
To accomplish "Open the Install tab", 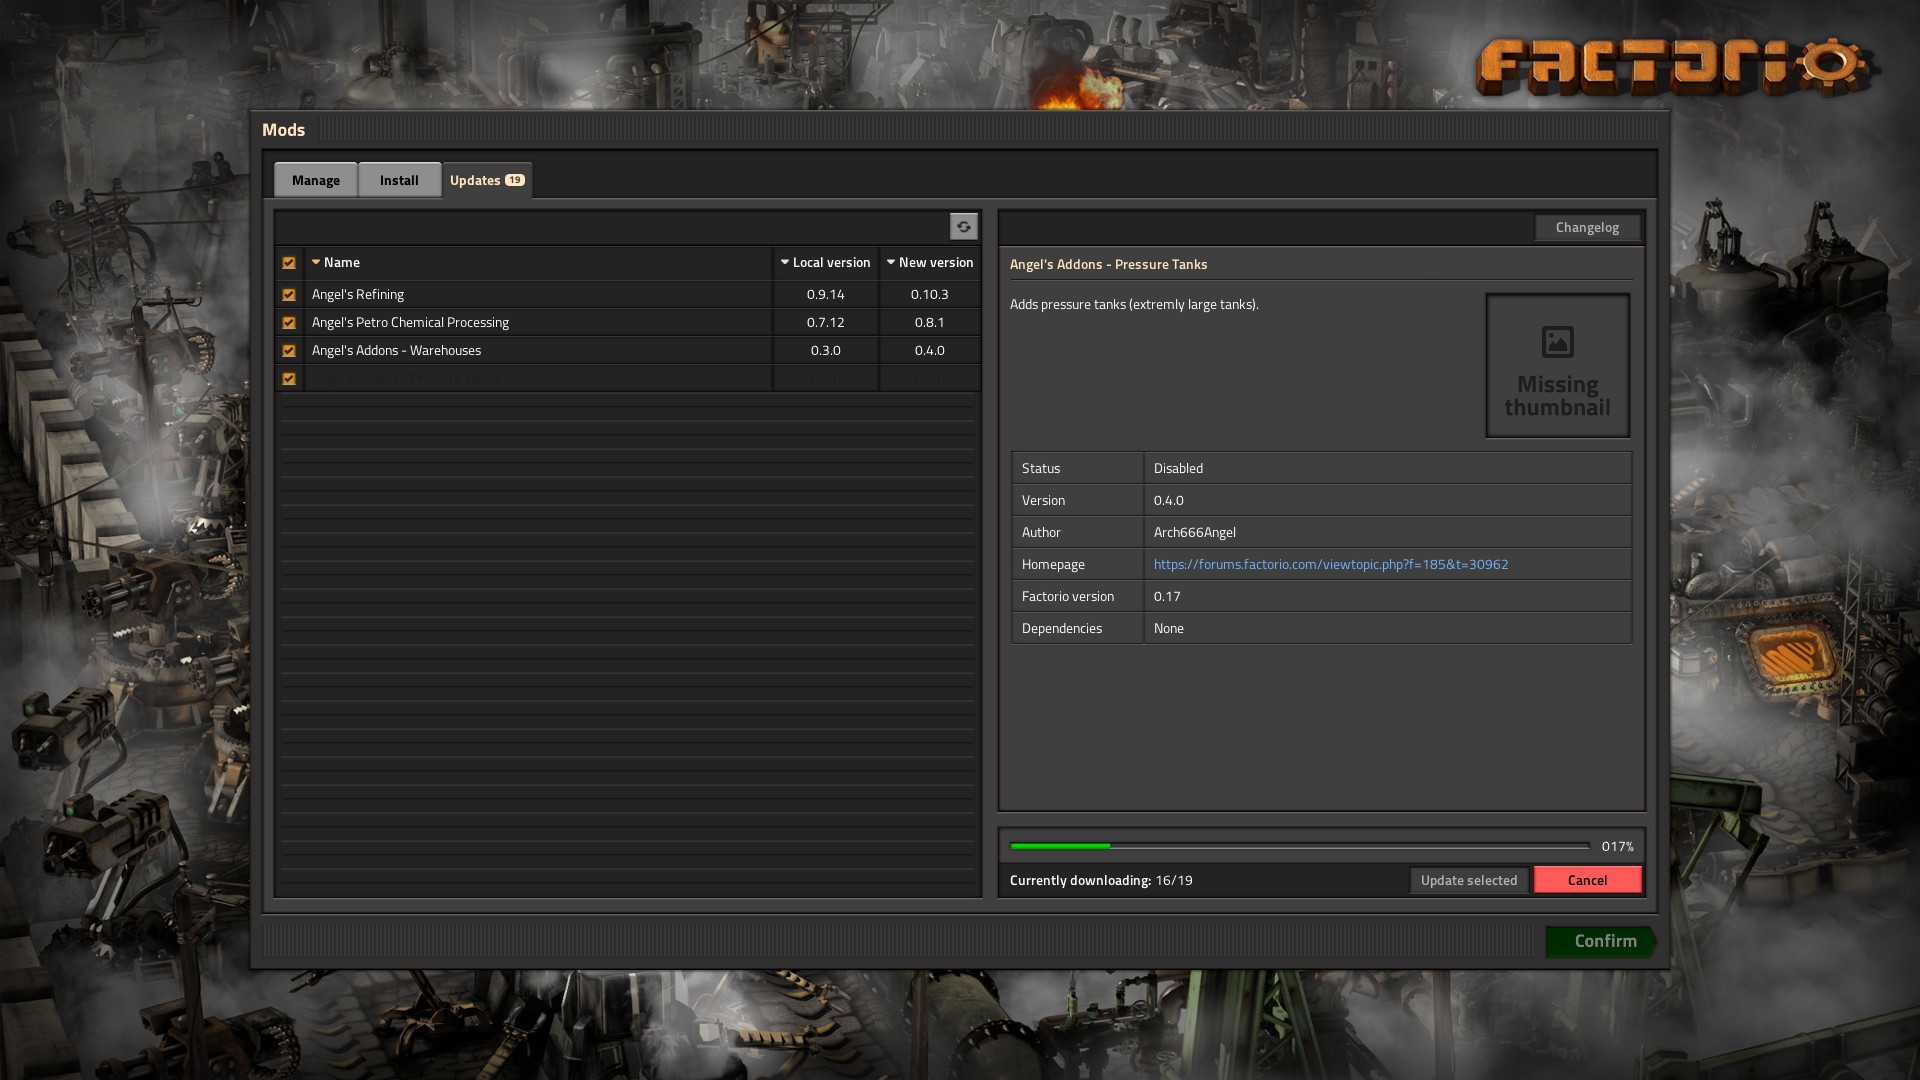I will tap(399, 181).
